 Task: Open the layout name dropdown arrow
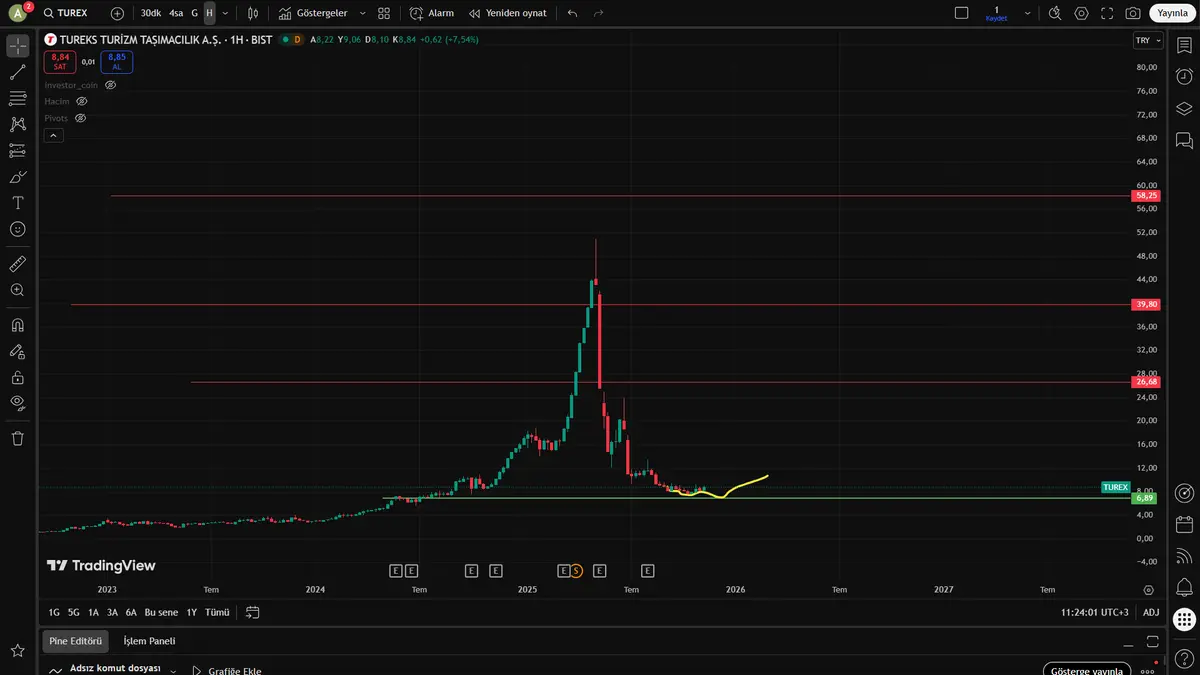click(x=1025, y=13)
